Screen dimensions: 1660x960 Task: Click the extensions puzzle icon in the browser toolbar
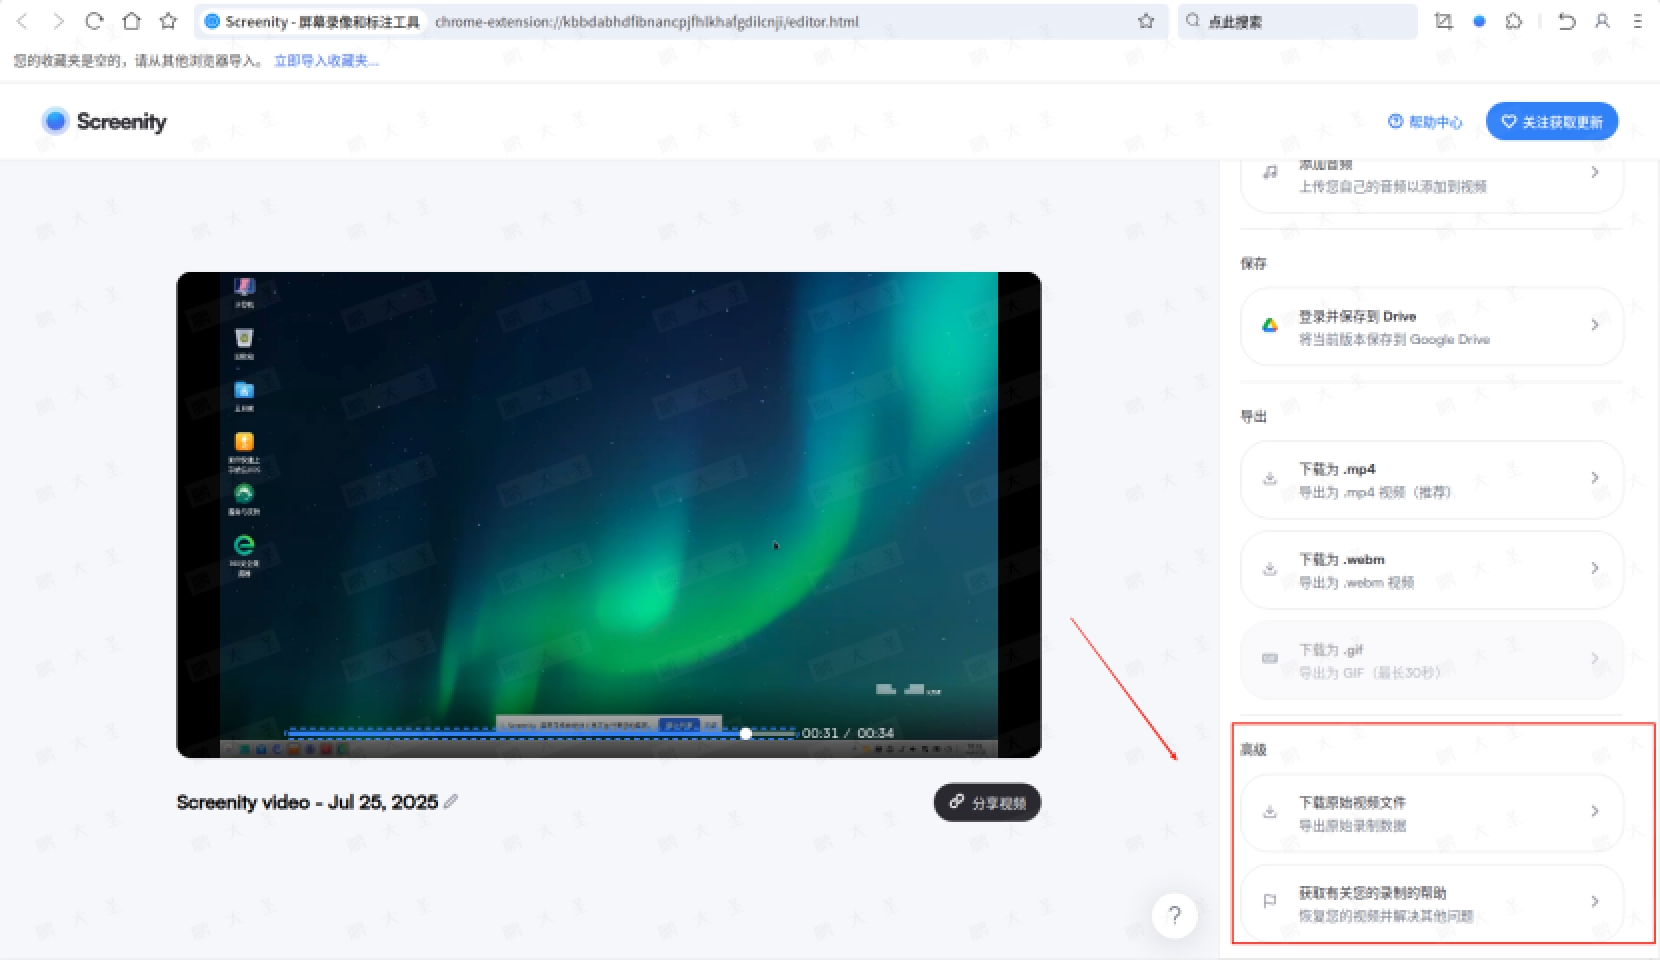click(1514, 21)
